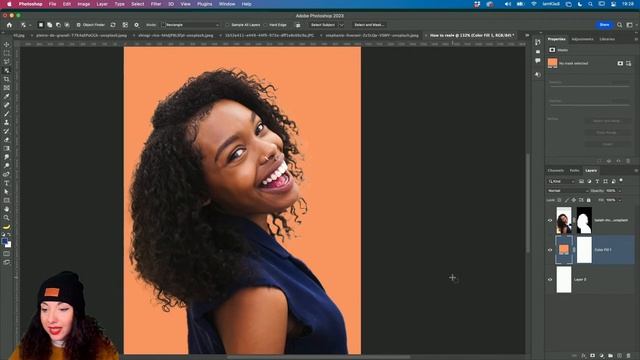Open the Opacity value dropdown
The image size is (640, 360).
[620, 191]
